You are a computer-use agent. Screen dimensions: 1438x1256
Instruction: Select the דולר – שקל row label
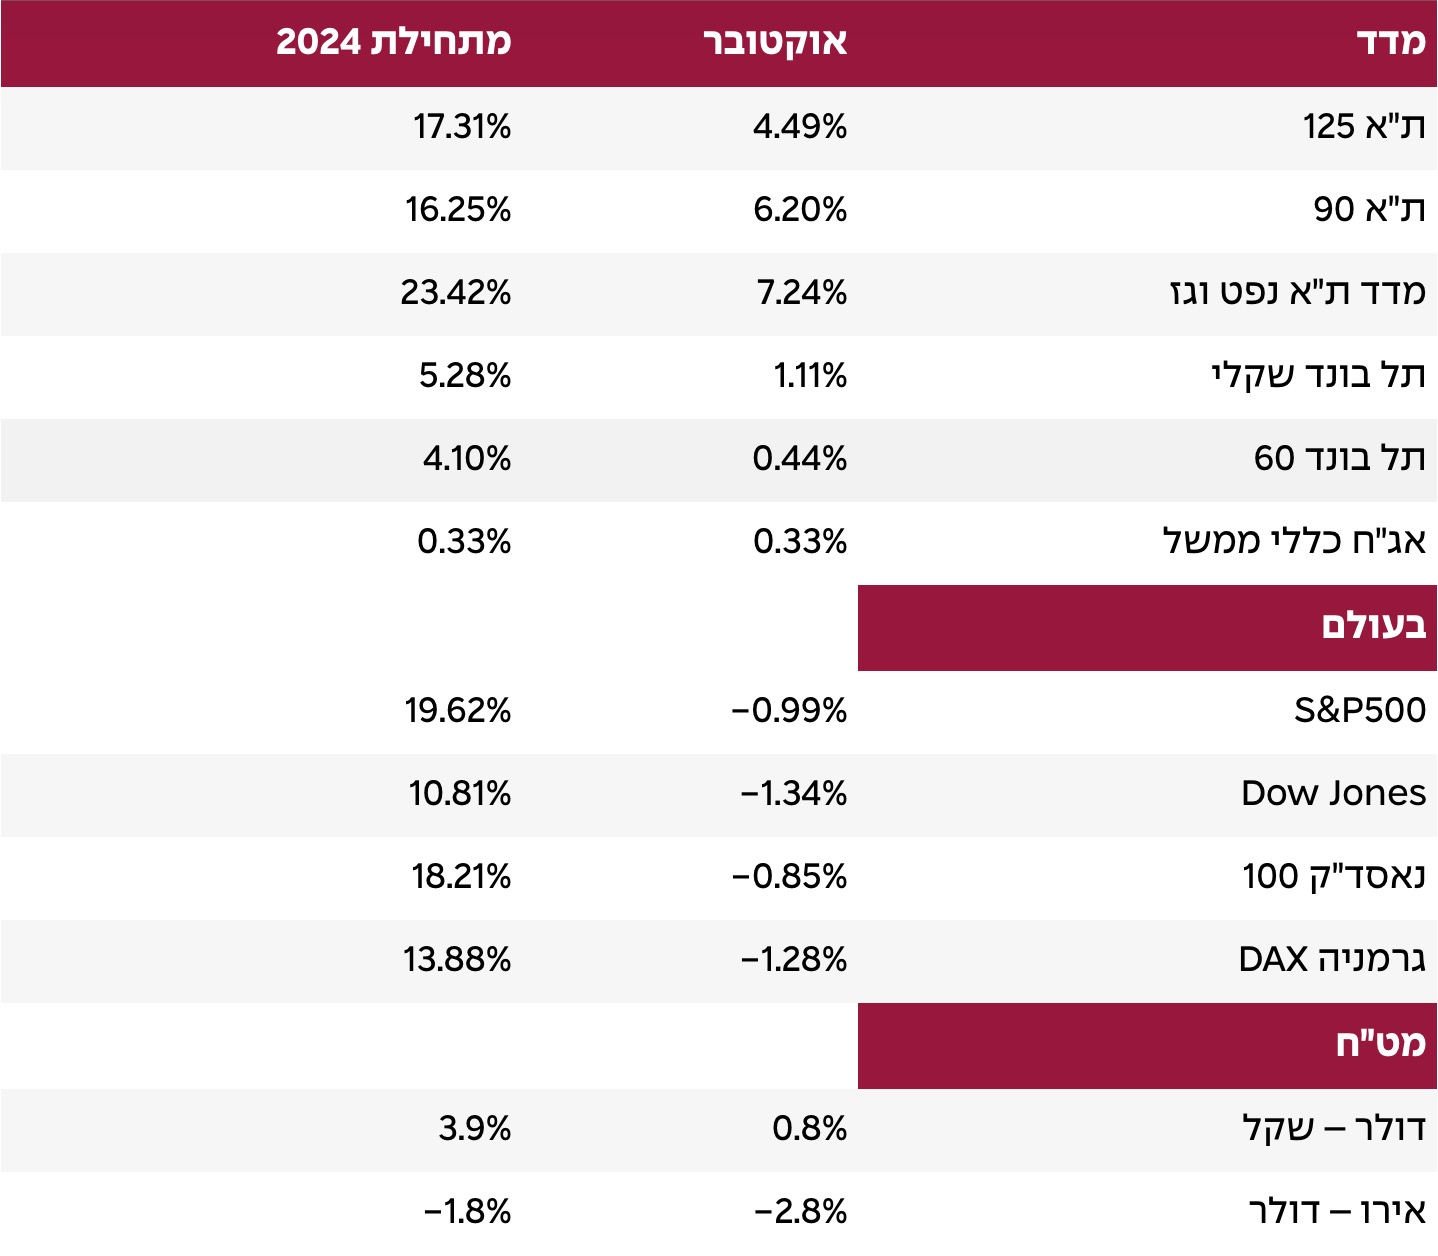[1333, 1129]
